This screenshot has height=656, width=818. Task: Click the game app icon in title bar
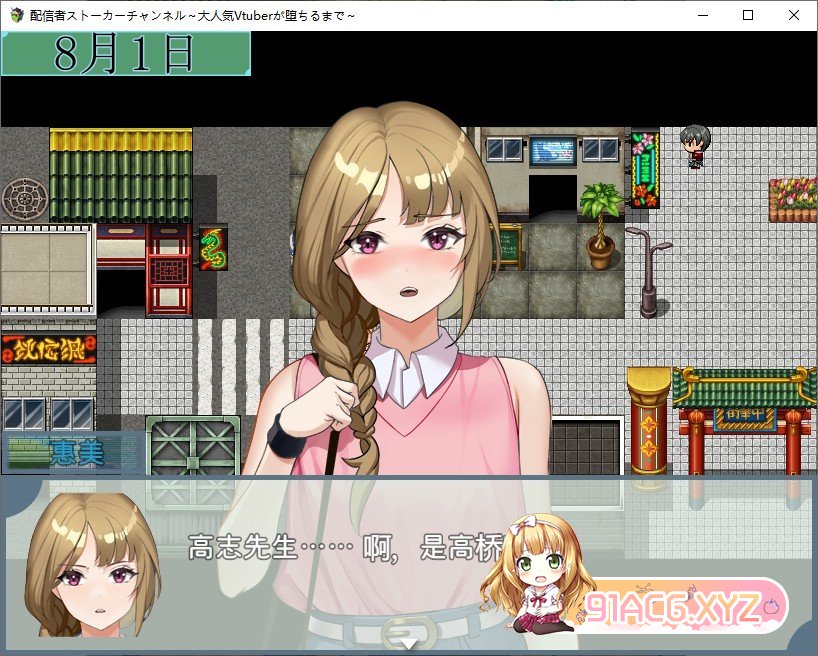coord(15,15)
